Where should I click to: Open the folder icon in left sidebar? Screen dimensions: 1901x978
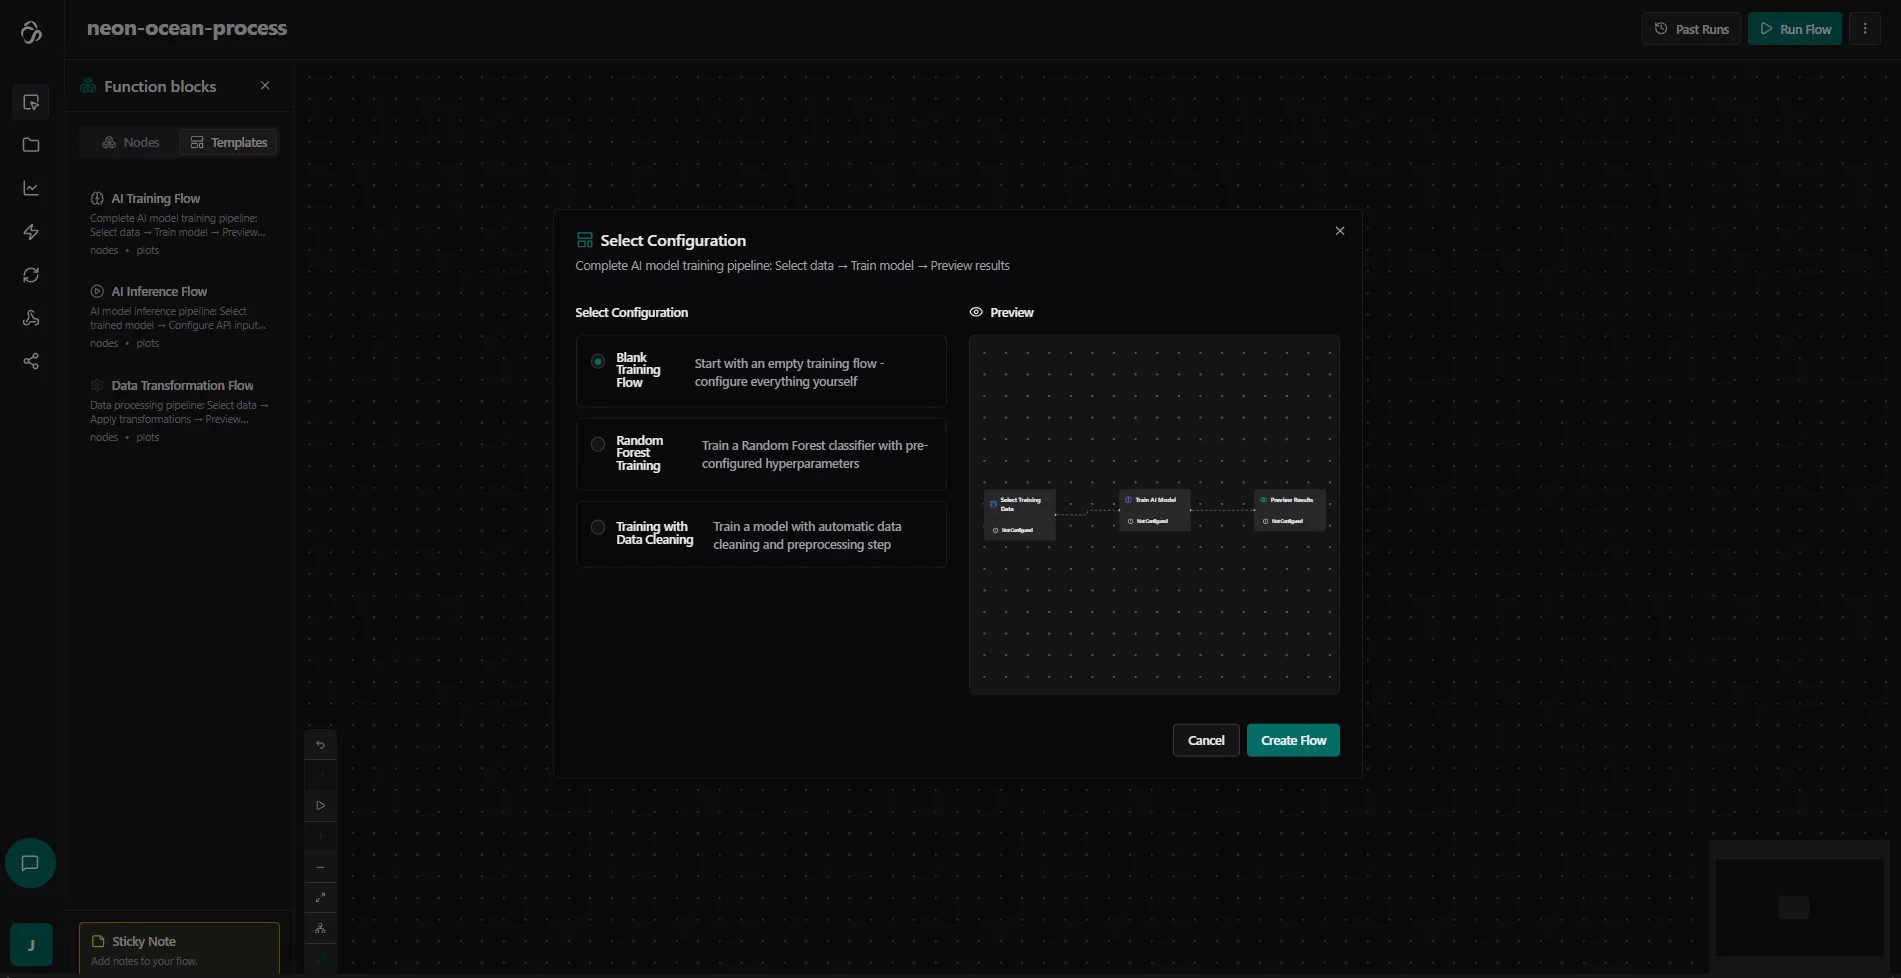[31, 145]
